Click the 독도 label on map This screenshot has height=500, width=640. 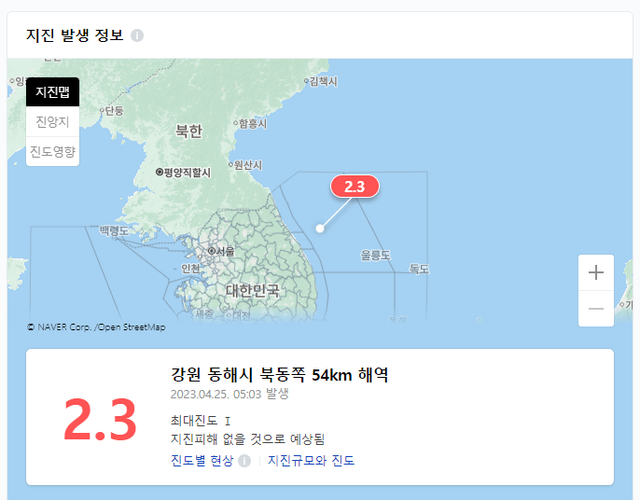419,269
